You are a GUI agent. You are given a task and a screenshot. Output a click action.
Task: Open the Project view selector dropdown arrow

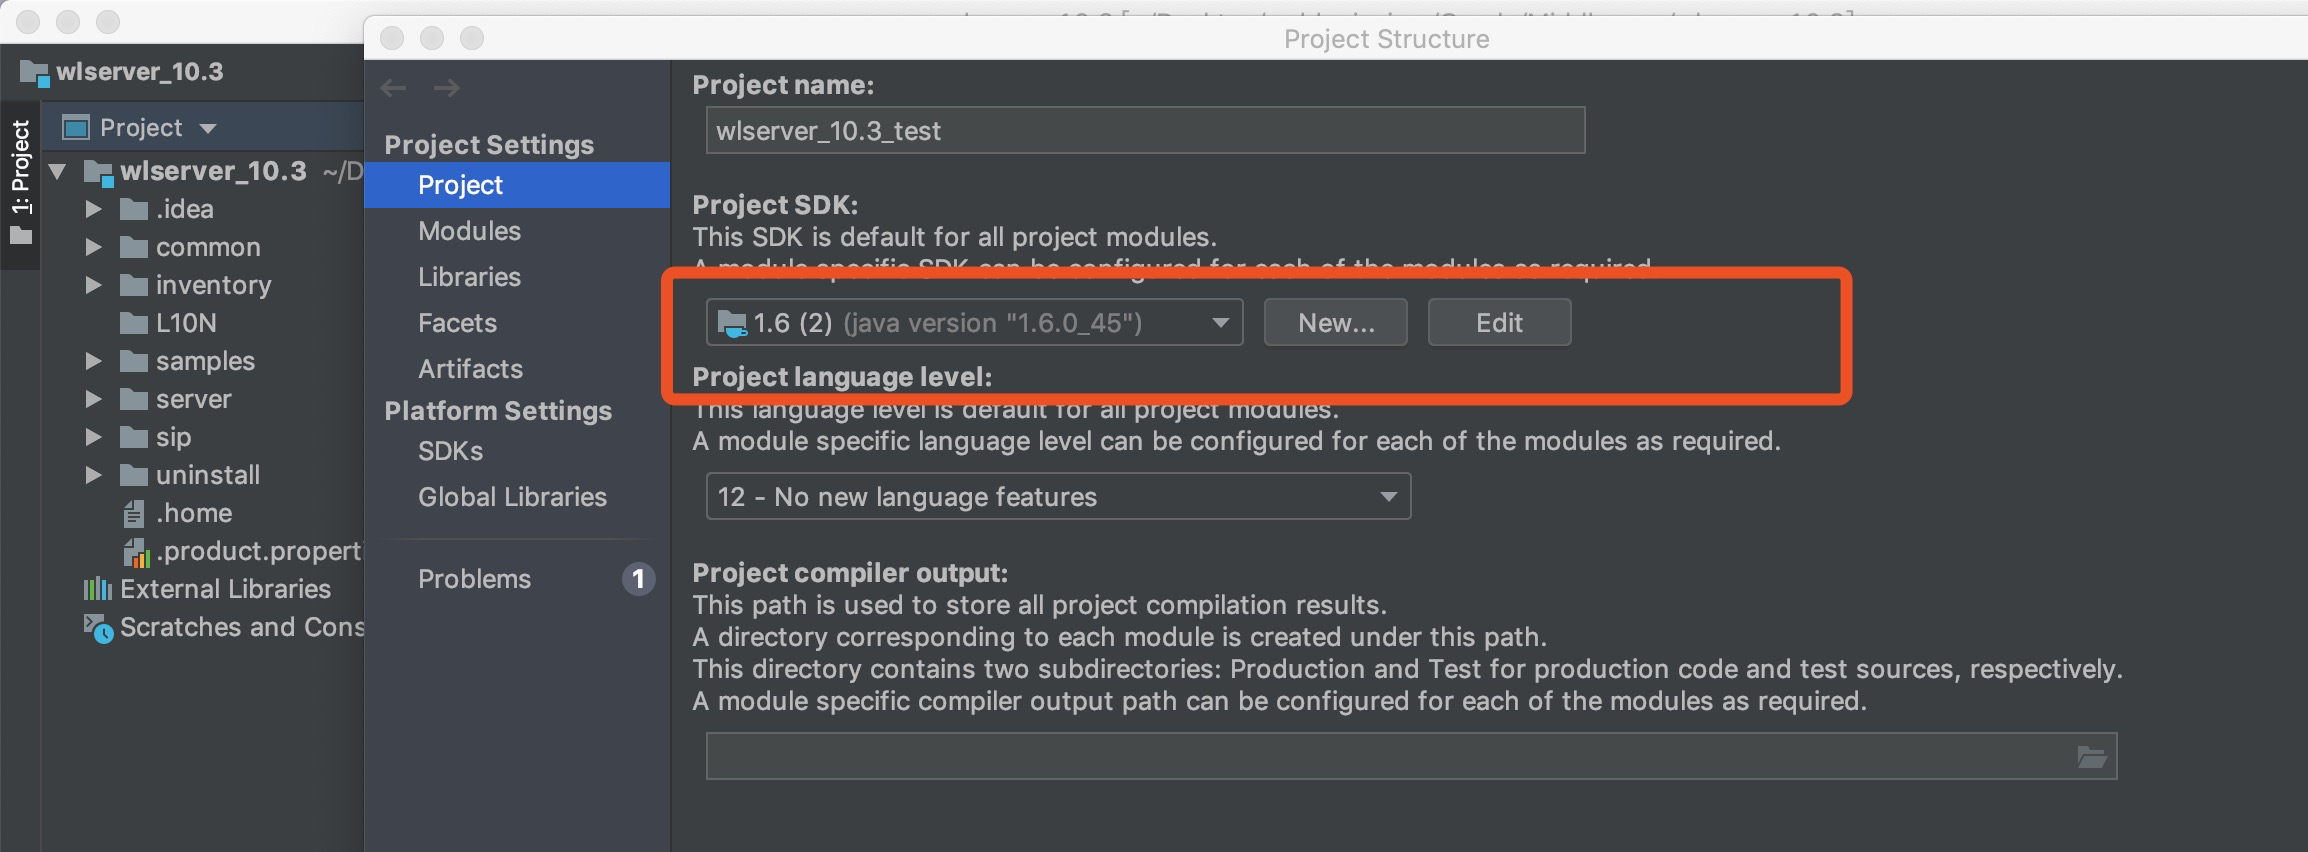[208, 129]
